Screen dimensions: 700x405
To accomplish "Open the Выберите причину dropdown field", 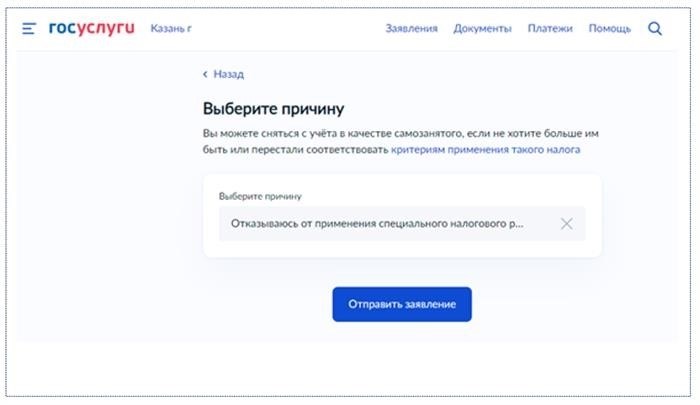I will [402, 224].
